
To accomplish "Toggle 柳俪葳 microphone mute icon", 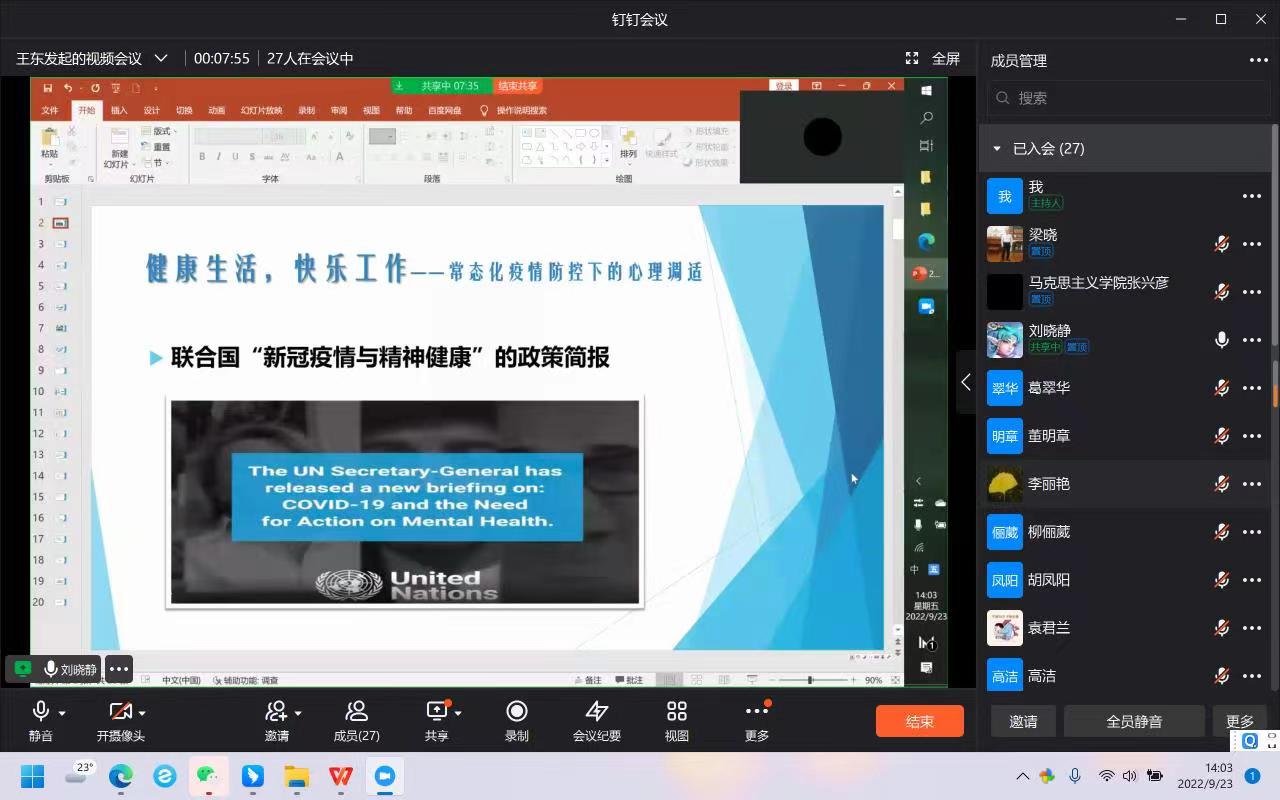I will (x=1222, y=532).
